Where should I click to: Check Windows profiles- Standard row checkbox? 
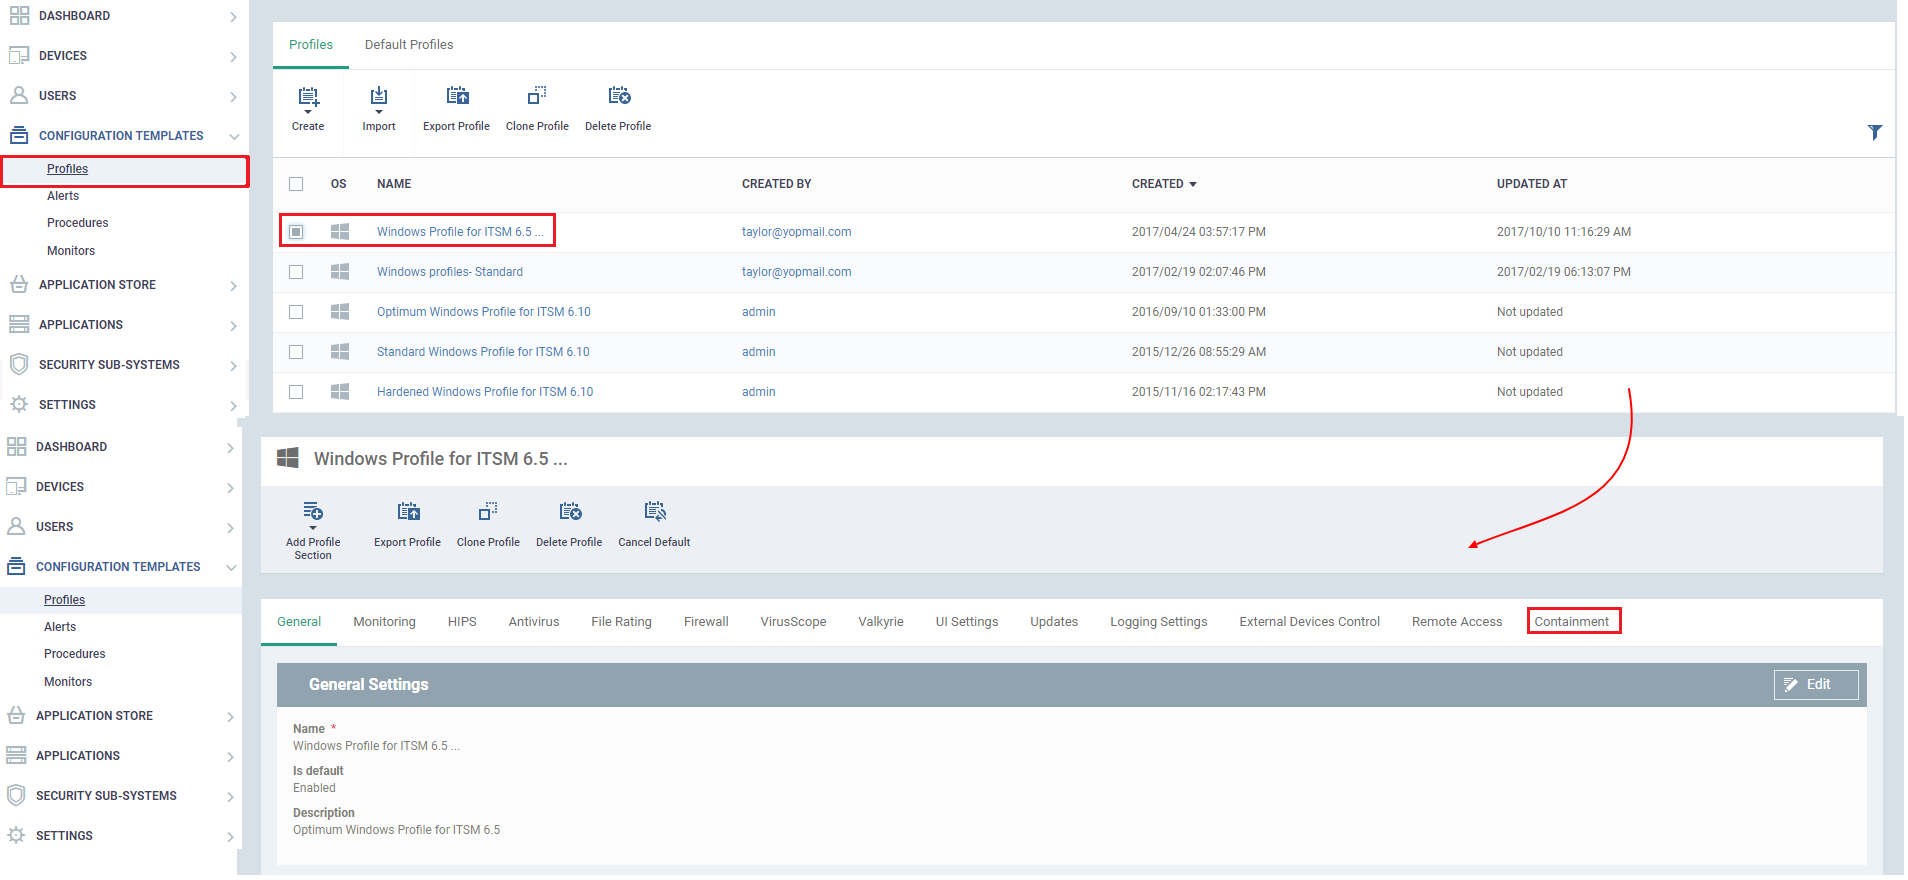click(296, 272)
